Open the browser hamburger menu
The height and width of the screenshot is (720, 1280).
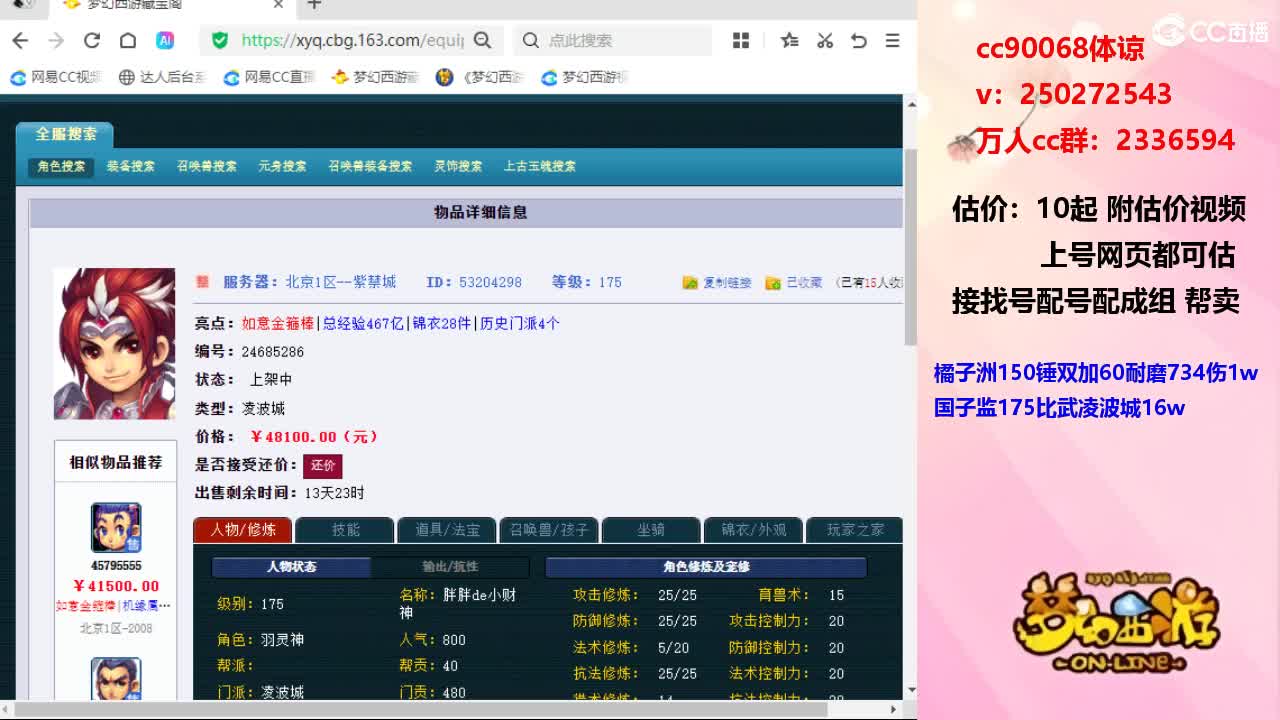(893, 40)
